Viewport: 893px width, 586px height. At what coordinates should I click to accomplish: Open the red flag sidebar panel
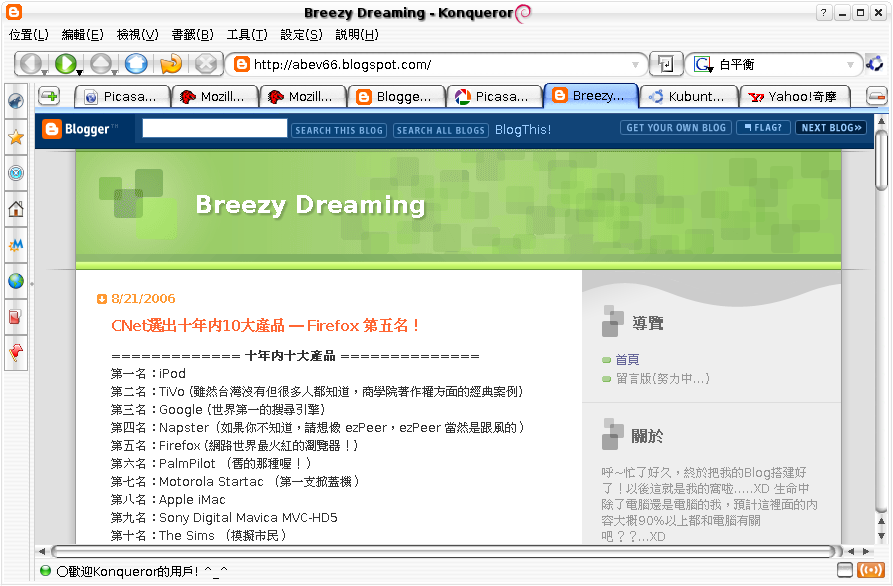point(16,353)
